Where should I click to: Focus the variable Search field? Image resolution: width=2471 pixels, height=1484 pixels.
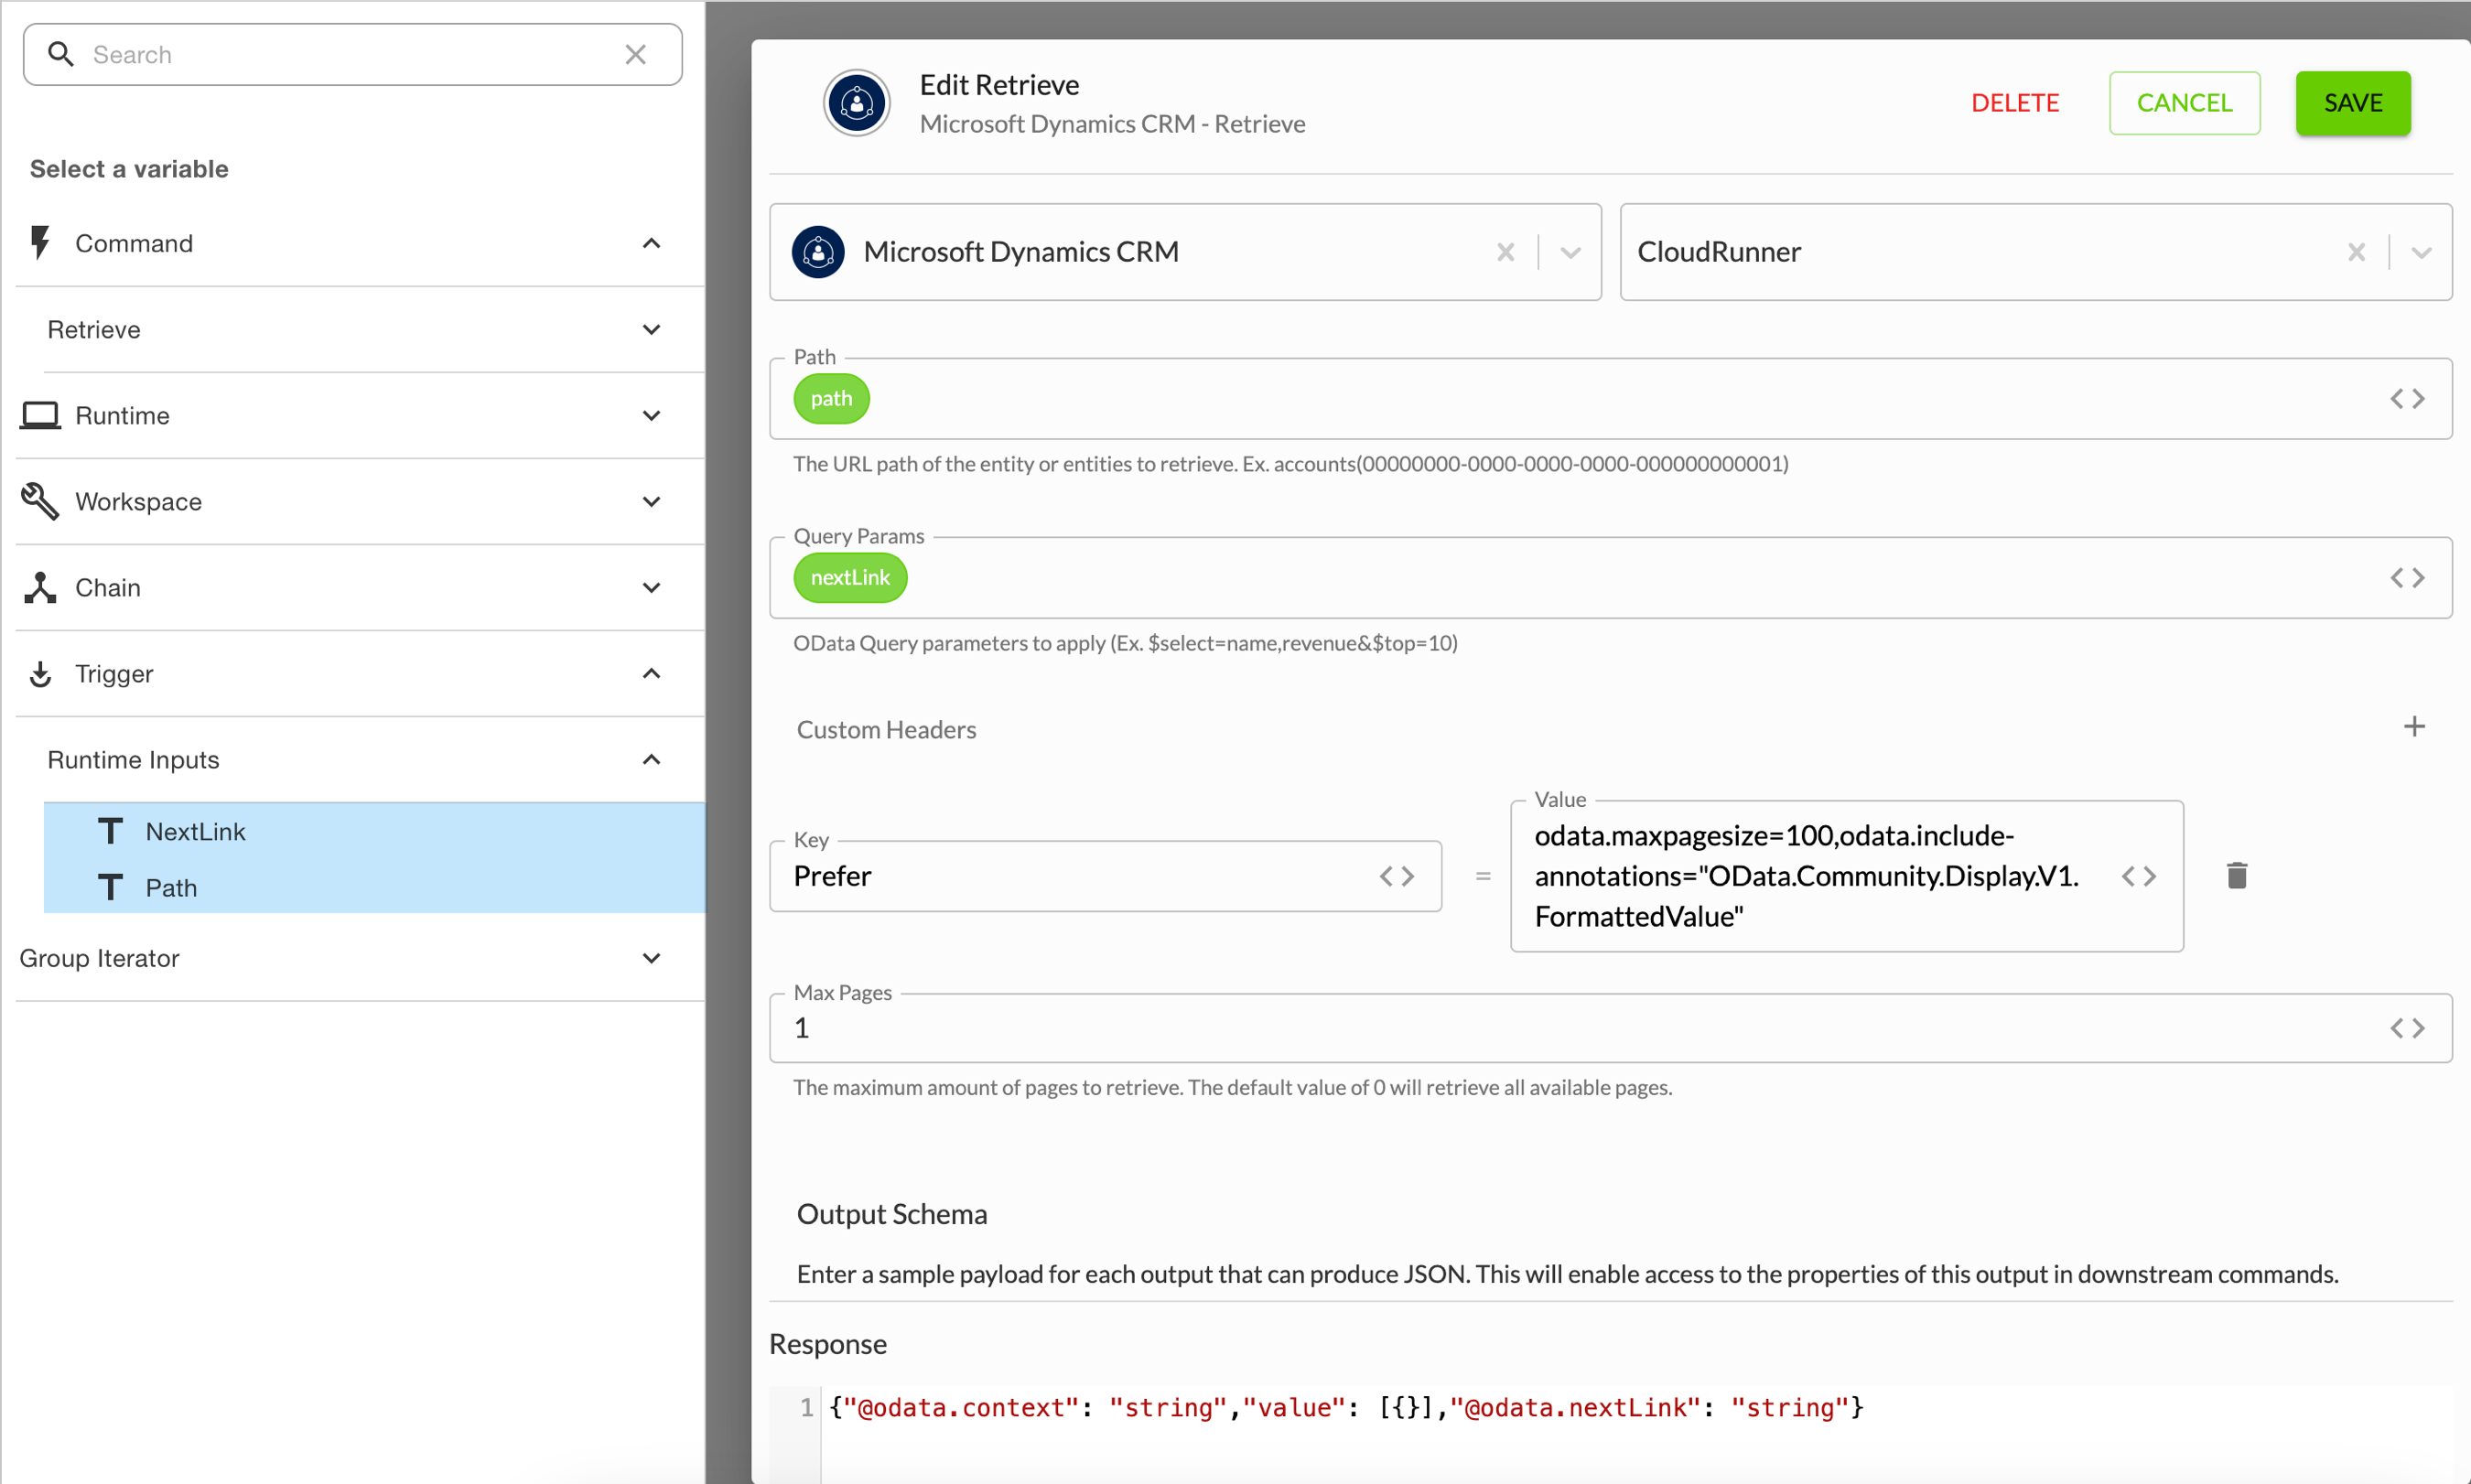pos(353,55)
